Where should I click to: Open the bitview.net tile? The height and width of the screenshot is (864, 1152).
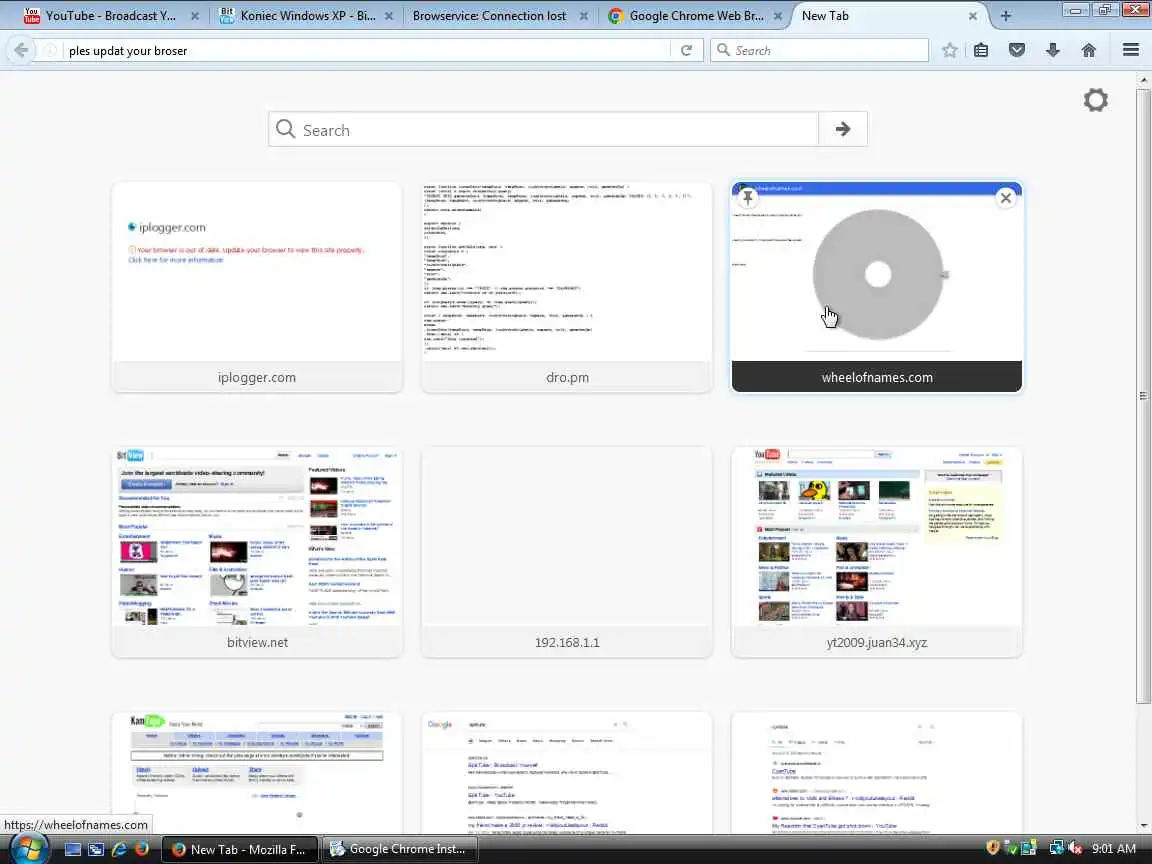coord(256,551)
